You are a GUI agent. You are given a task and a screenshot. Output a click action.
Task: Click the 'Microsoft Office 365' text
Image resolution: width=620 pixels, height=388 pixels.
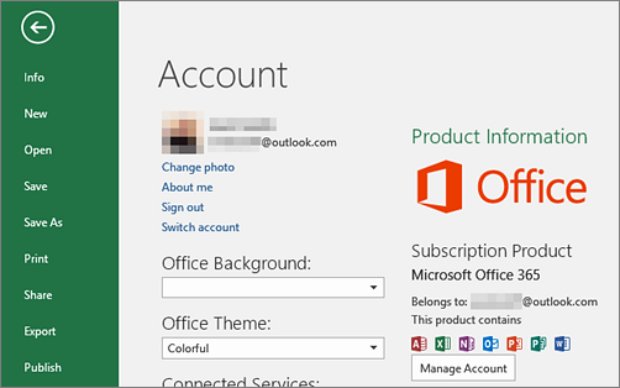(x=476, y=275)
